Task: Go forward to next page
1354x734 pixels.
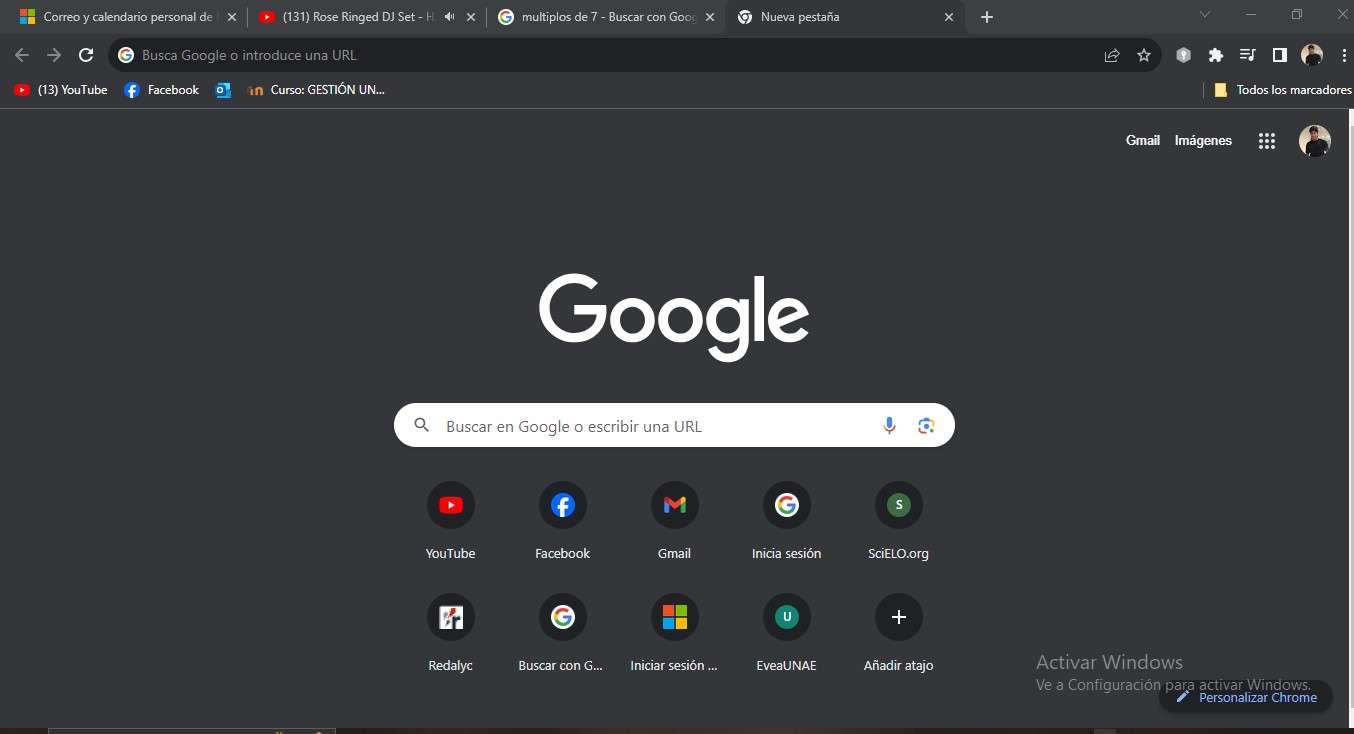Action: pos(54,55)
